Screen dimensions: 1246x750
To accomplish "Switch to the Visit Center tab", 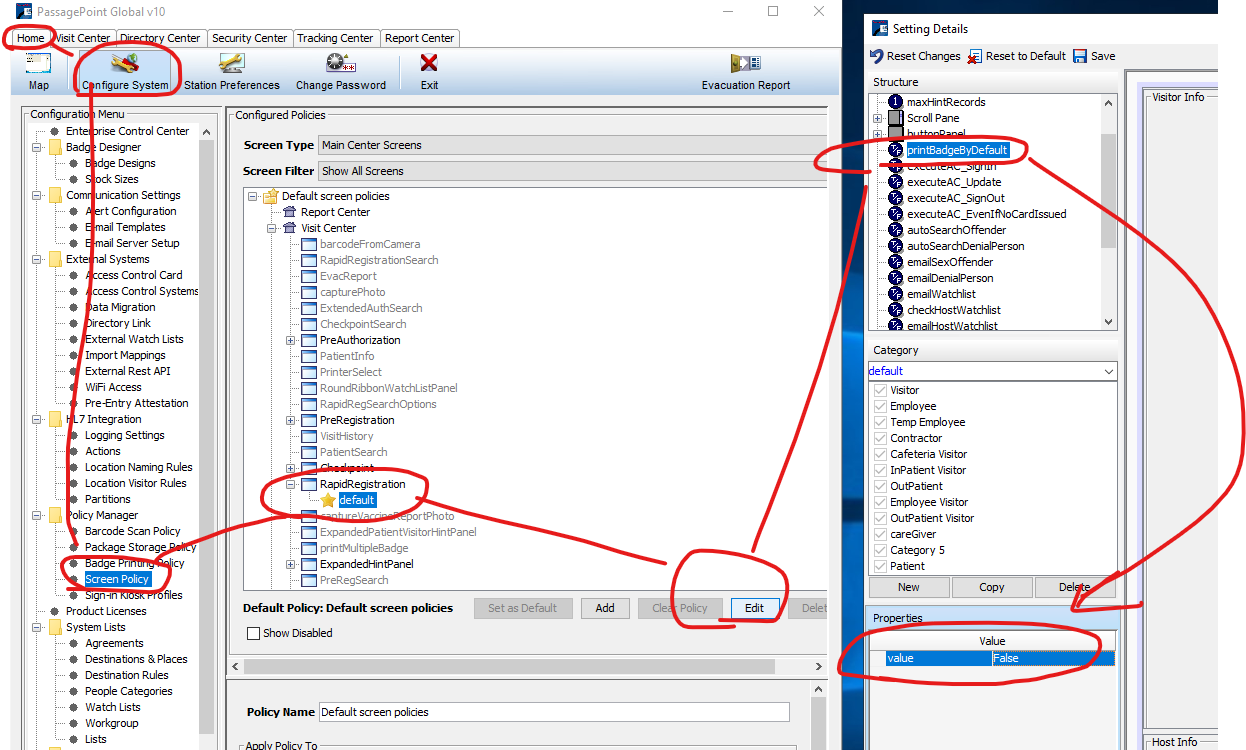I will tap(82, 38).
